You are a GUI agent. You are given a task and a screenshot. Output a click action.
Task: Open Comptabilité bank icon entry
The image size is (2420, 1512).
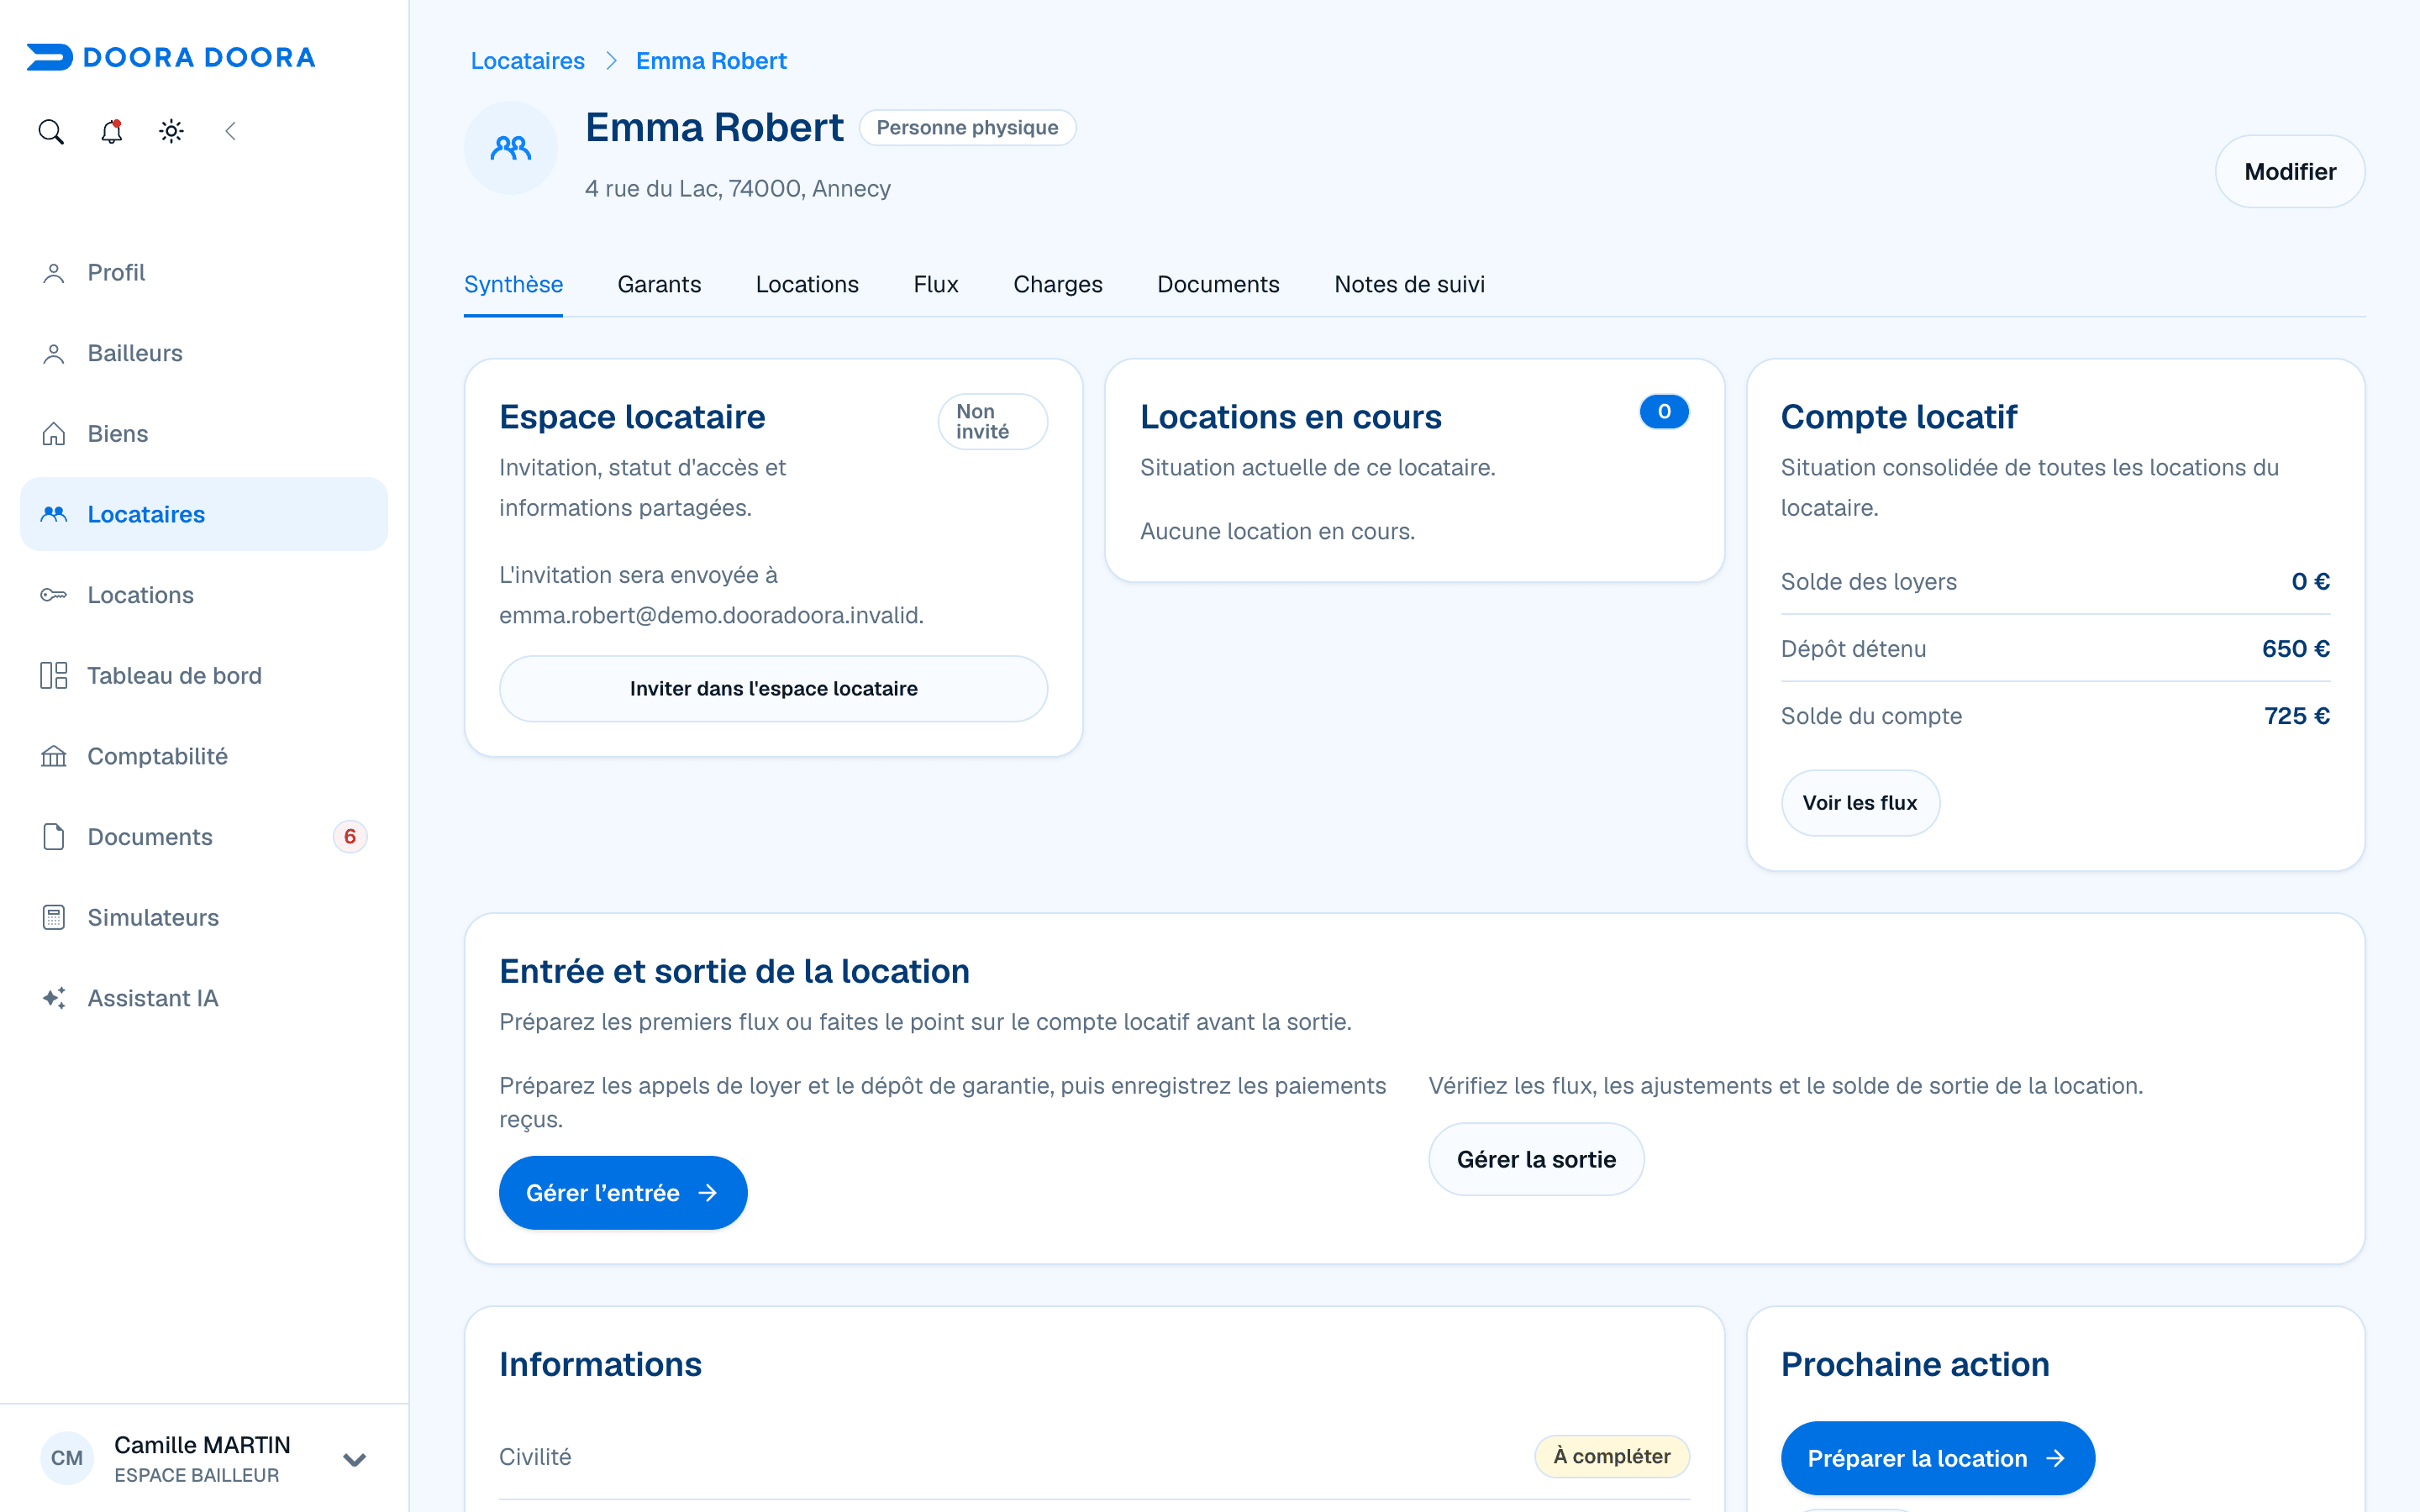204,756
